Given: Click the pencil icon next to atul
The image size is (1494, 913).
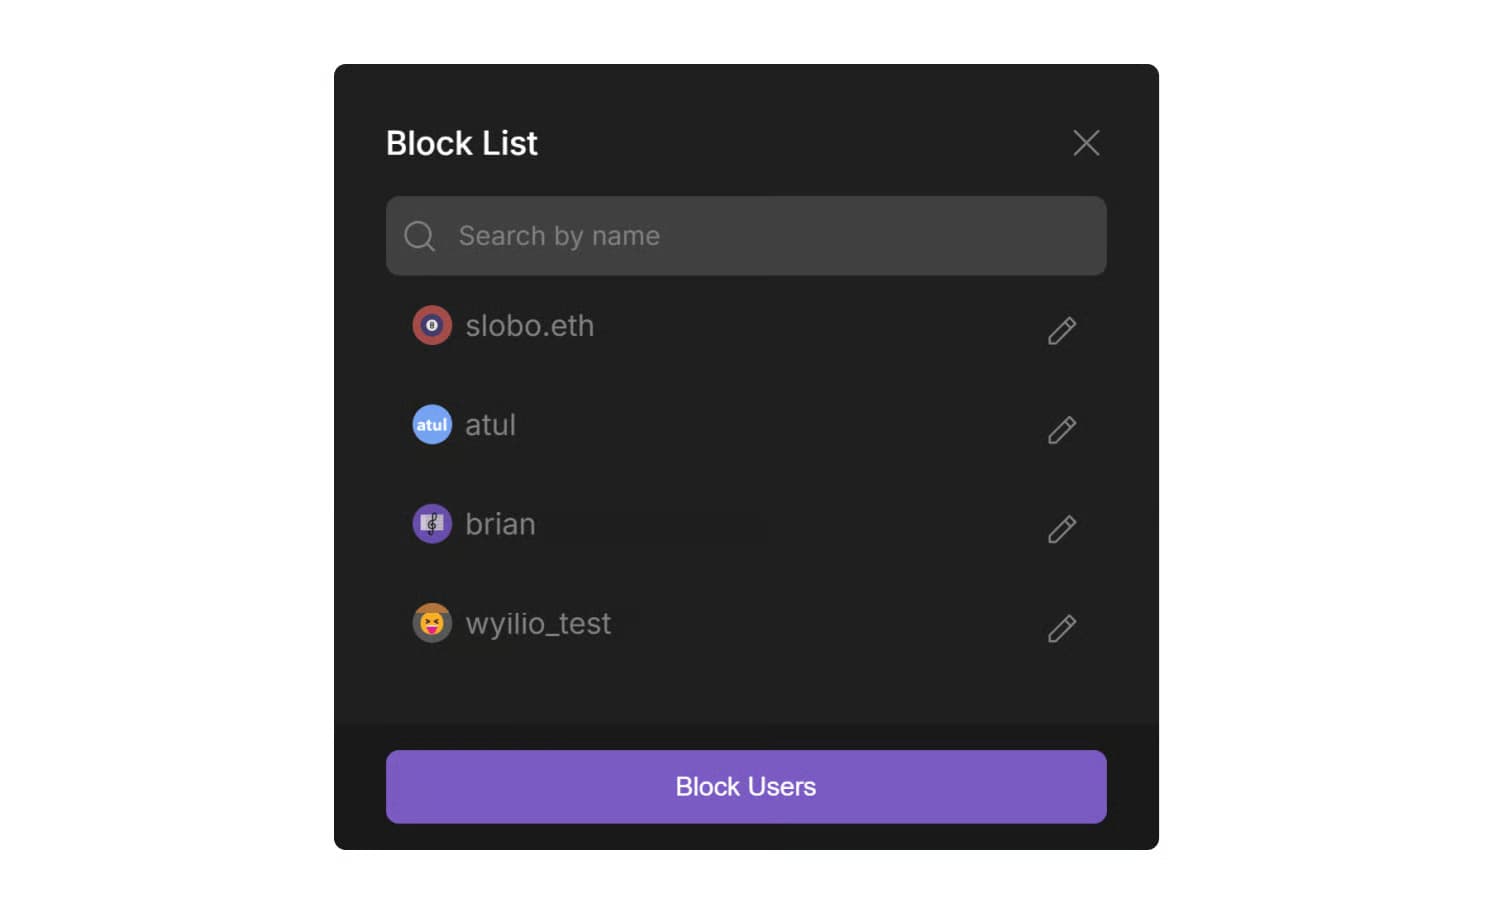Looking at the screenshot, I should pos(1061,429).
